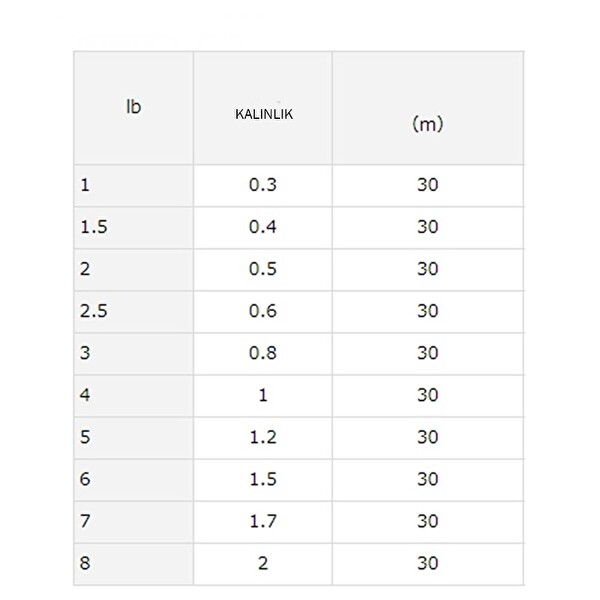Select the 0.3 thickness cell
Screen dimensions: 600x600
pyautogui.click(x=263, y=185)
